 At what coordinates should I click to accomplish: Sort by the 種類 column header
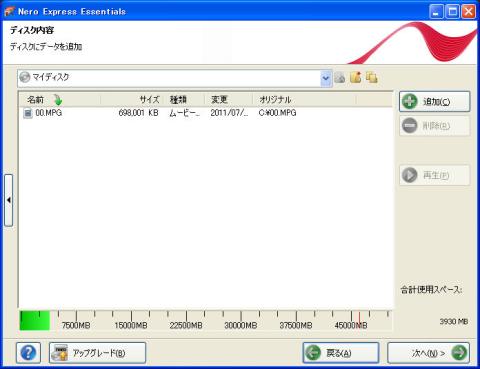185,100
